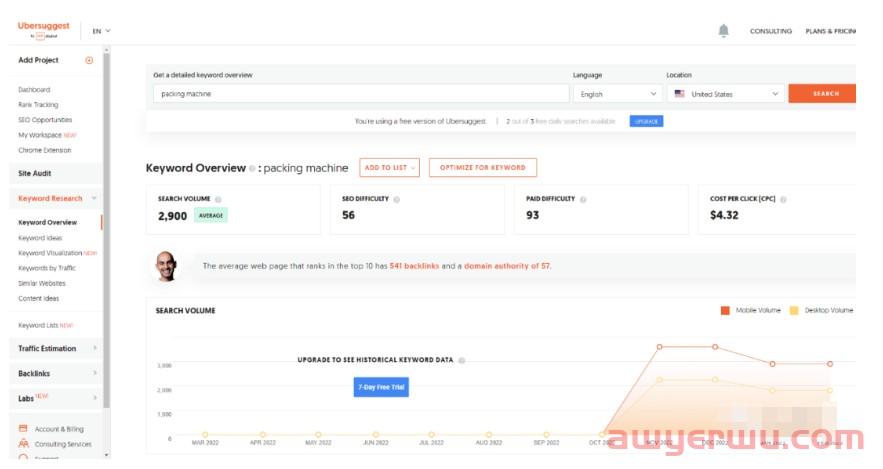Click the 7-Day Free Trial button
Screen dimensions: 883x469
point(381,386)
